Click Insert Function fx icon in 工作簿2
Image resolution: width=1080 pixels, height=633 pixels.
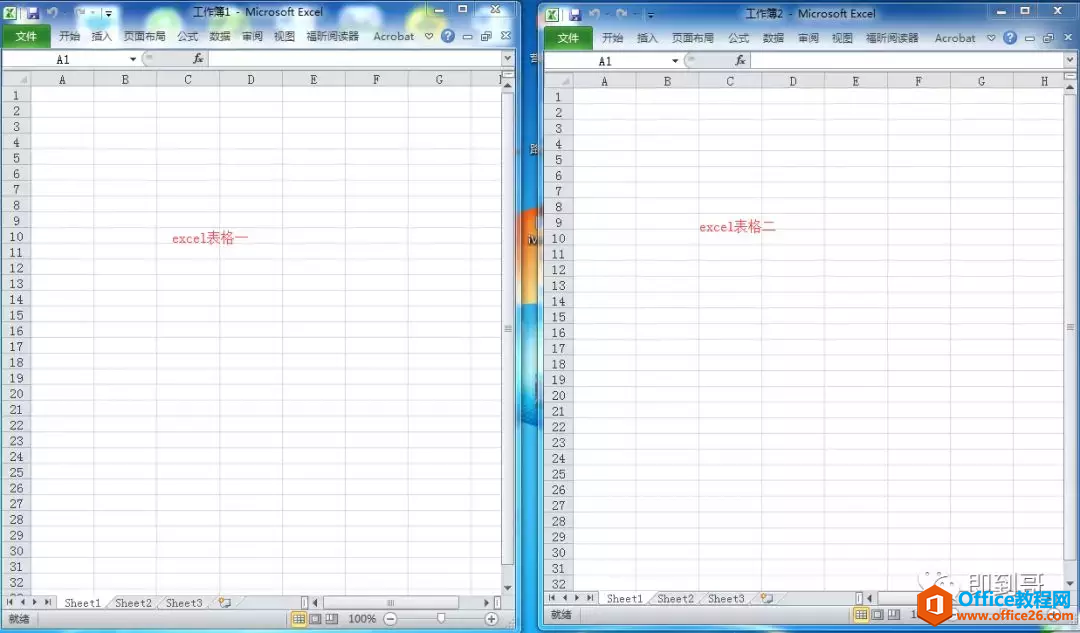(x=740, y=61)
